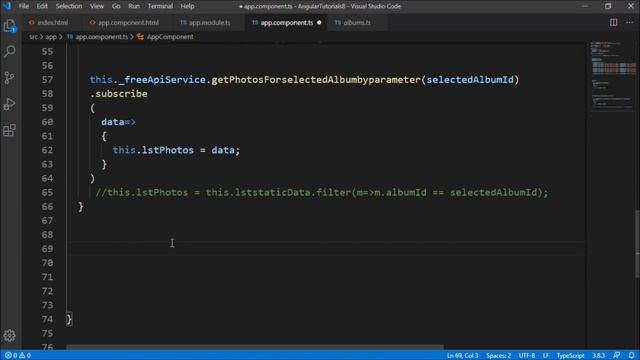The height and width of the screenshot is (360, 640).
Task: Open the Search view in activity bar
Action: (9, 51)
